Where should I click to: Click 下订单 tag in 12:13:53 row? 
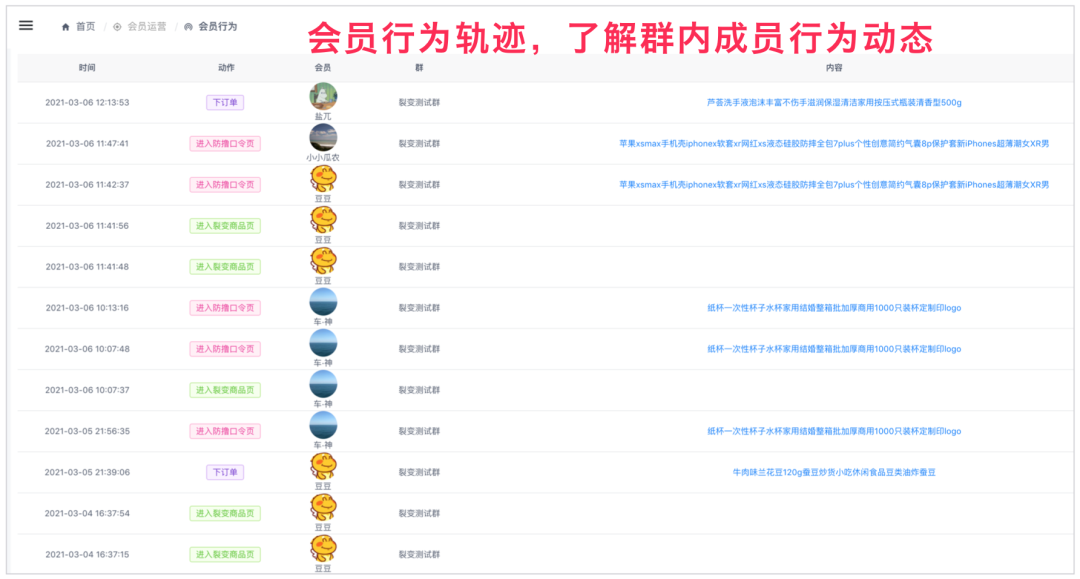[x=225, y=103]
